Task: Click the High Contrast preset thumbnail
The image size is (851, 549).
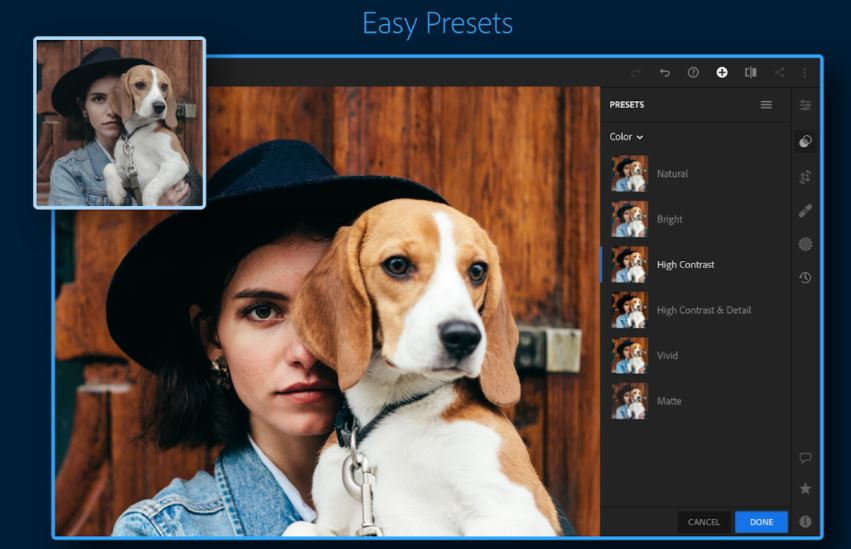Action: 630,265
